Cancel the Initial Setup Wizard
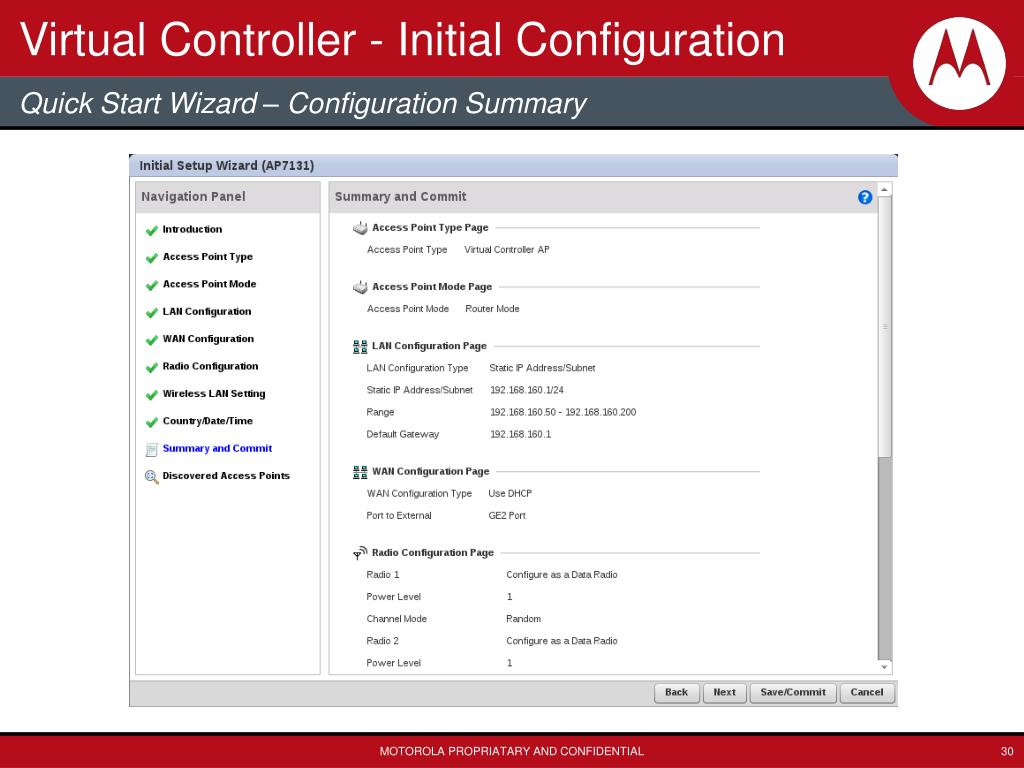1024x768 pixels. point(867,693)
